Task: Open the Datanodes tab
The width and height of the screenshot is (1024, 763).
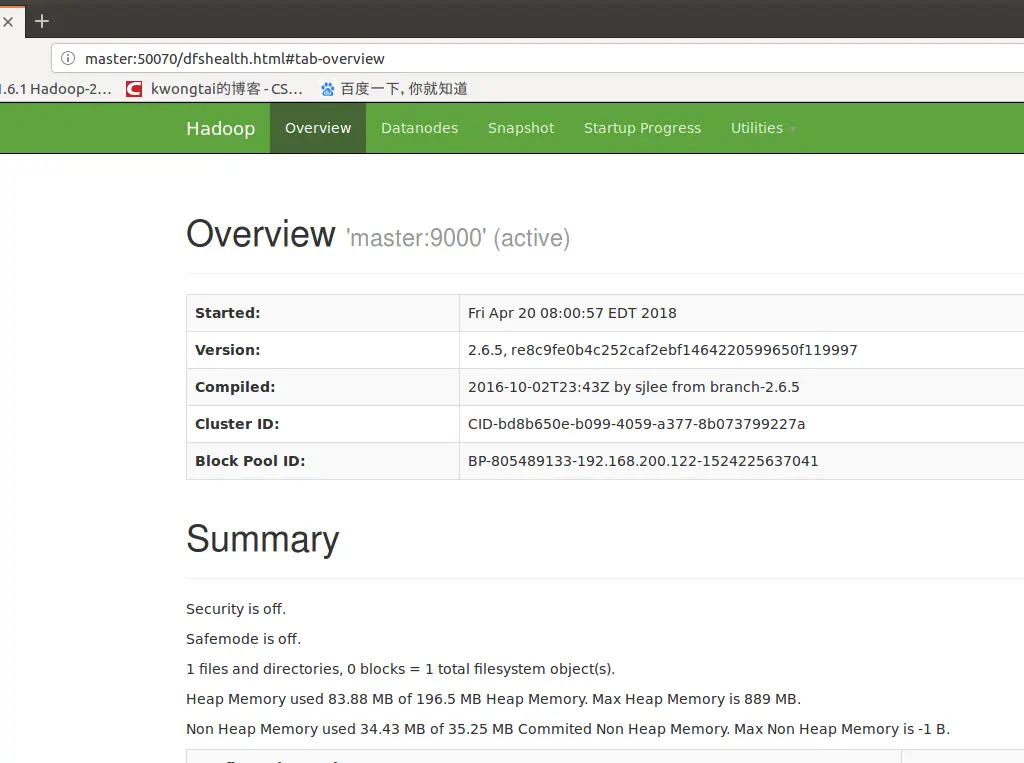Action: [x=420, y=128]
